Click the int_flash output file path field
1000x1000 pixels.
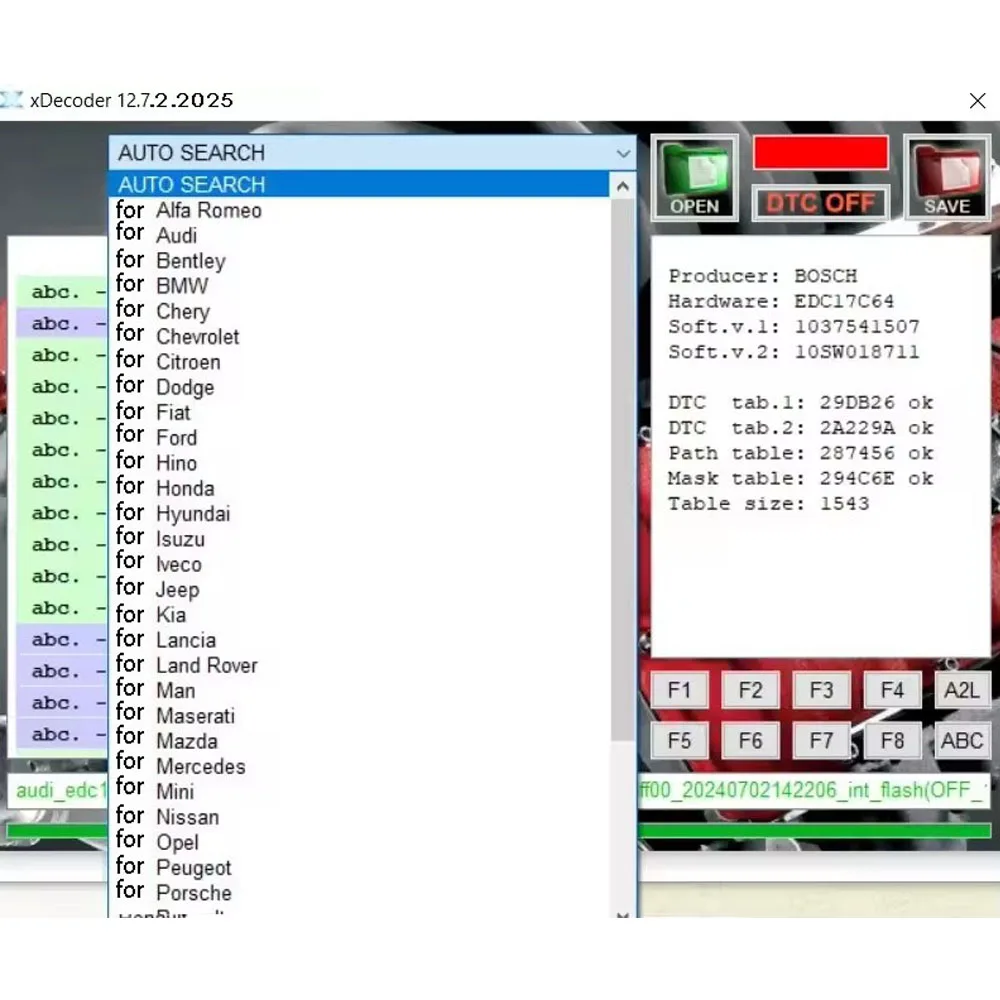pos(814,791)
